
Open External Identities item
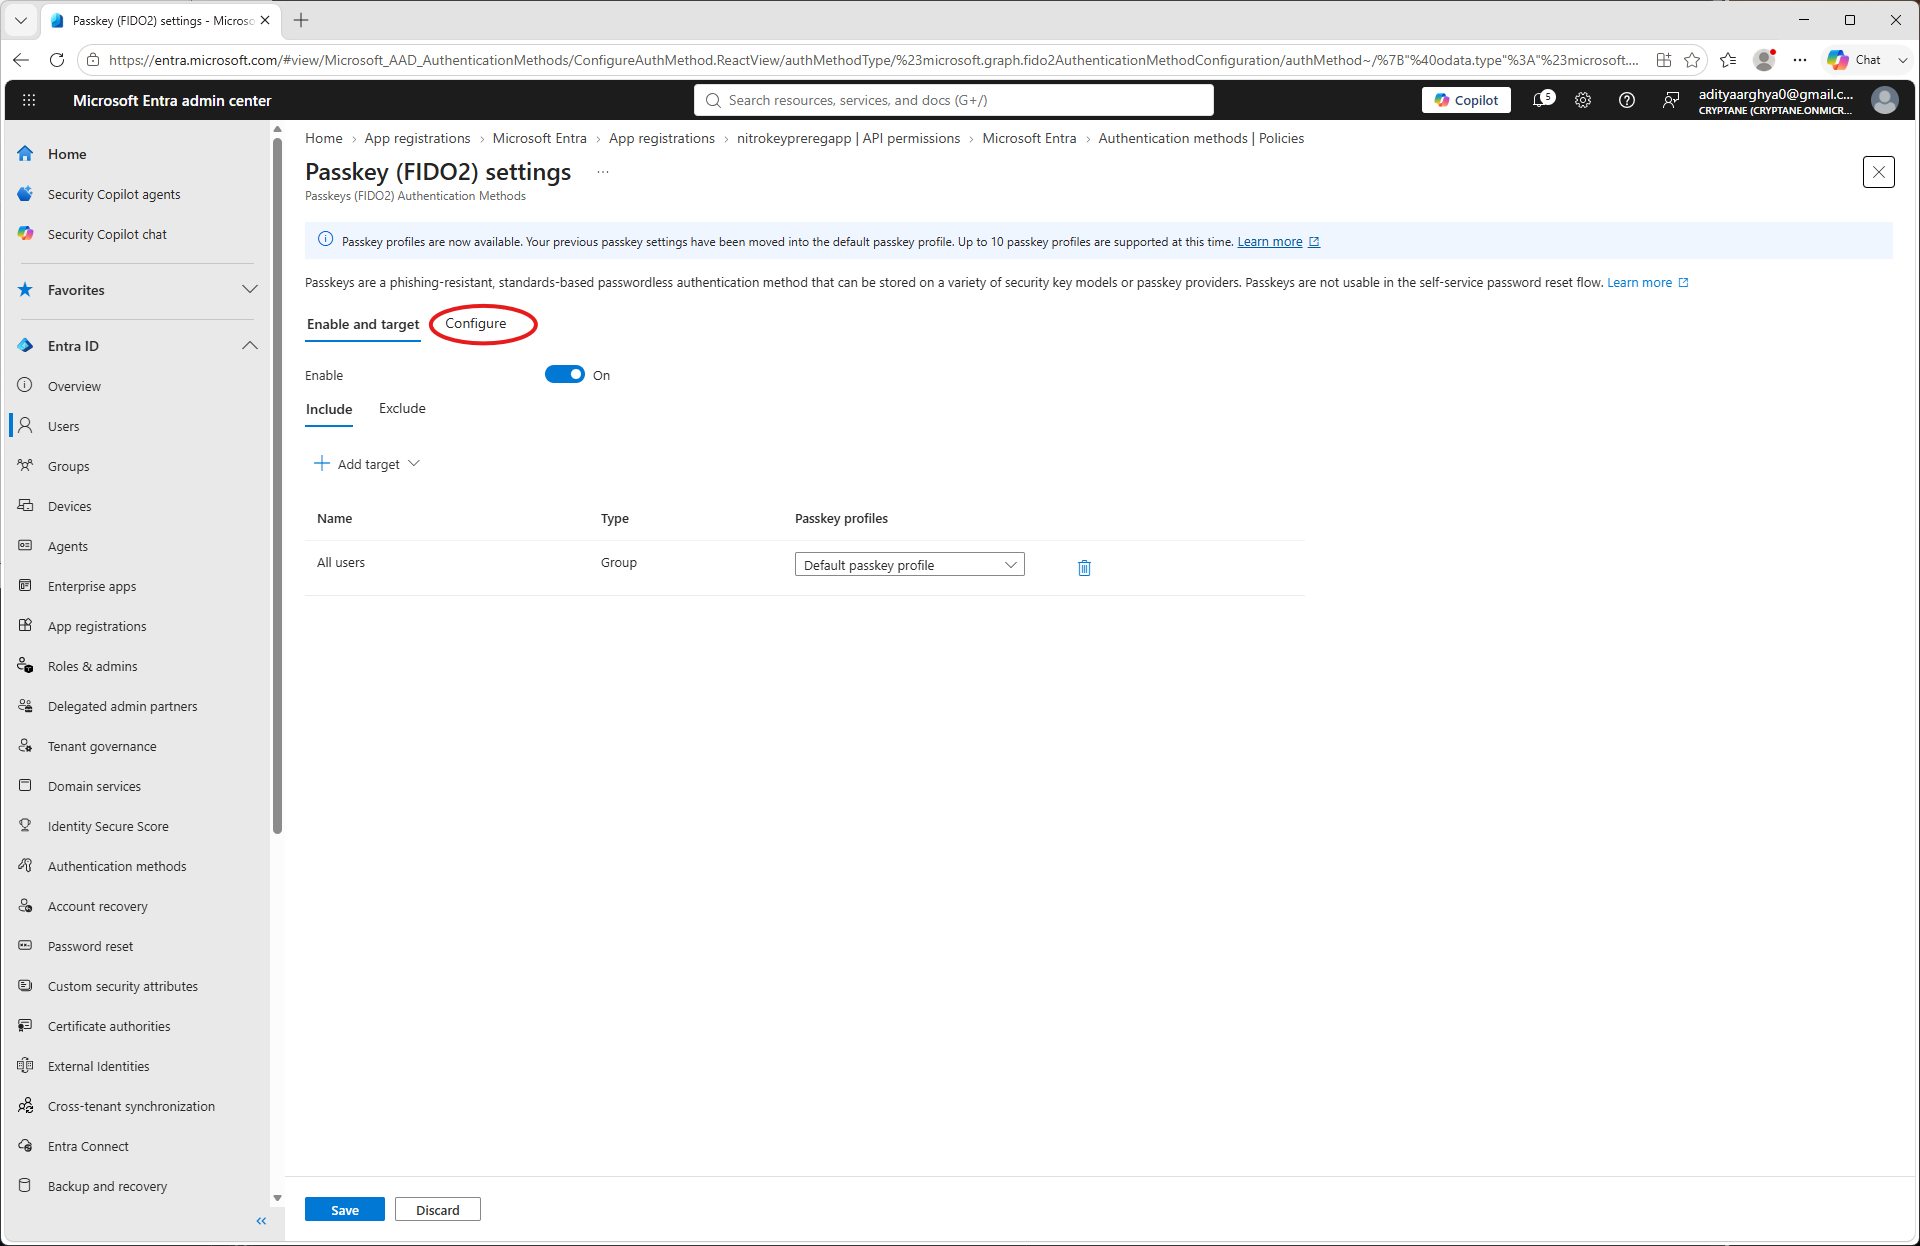(98, 1066)
